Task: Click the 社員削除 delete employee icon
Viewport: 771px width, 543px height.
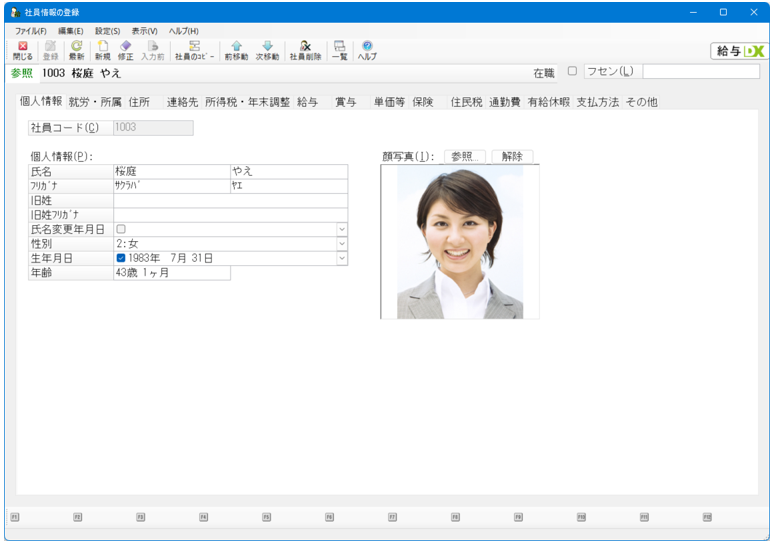Action: (x=305, y=51)
